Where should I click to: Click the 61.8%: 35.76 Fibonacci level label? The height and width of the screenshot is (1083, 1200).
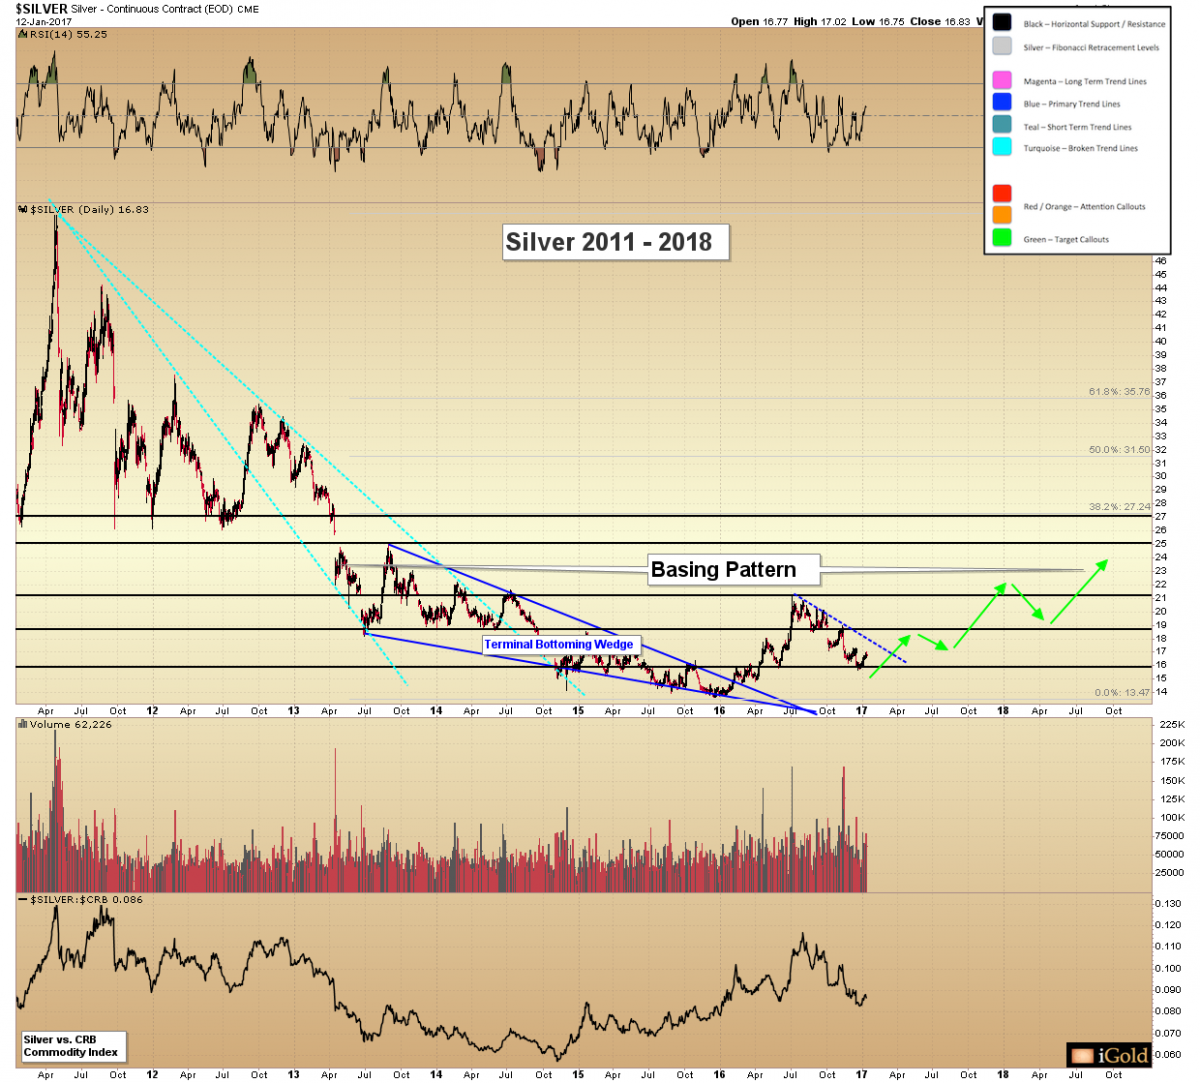pyautogui.click(x=1119, y=392)
